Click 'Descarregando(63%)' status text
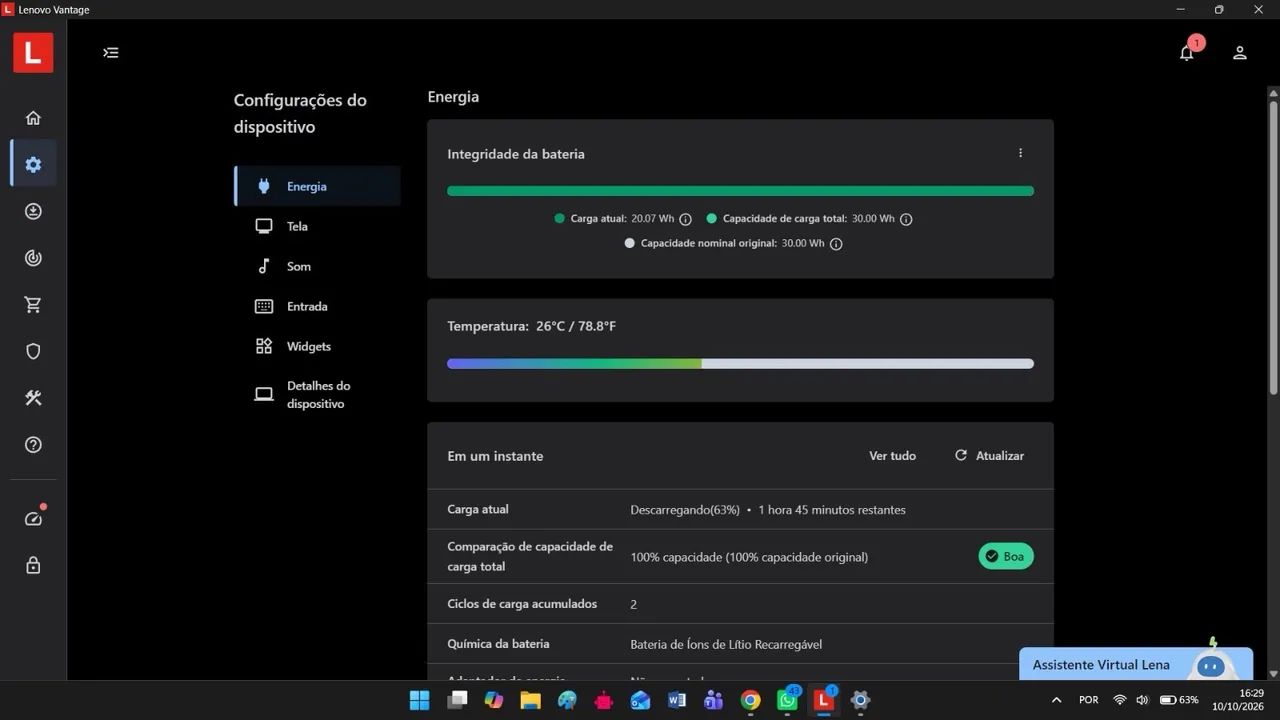Screen dimensions: 1280x720 pyautogui.click(x=685, y=510)
